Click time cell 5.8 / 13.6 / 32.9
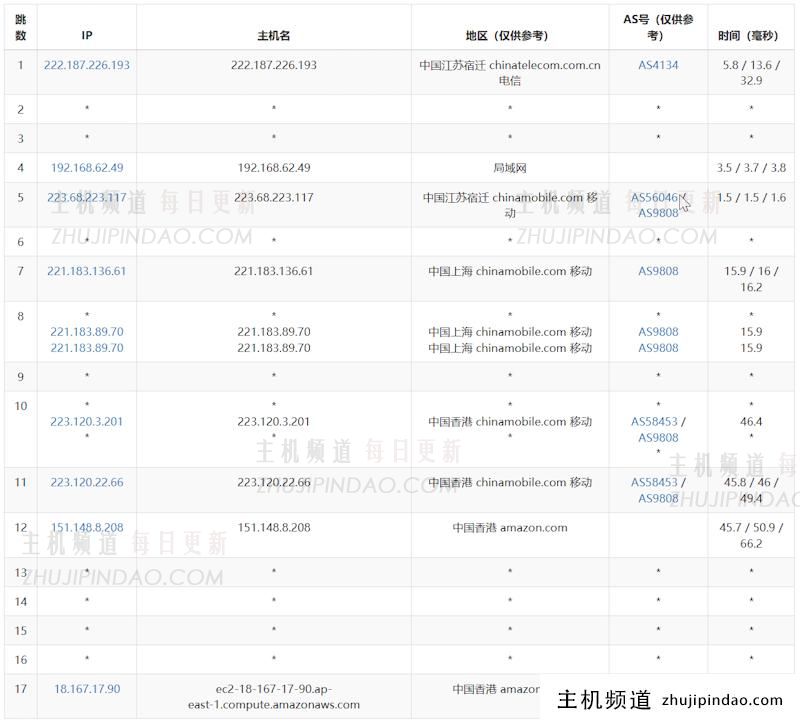 coord(751,72)
